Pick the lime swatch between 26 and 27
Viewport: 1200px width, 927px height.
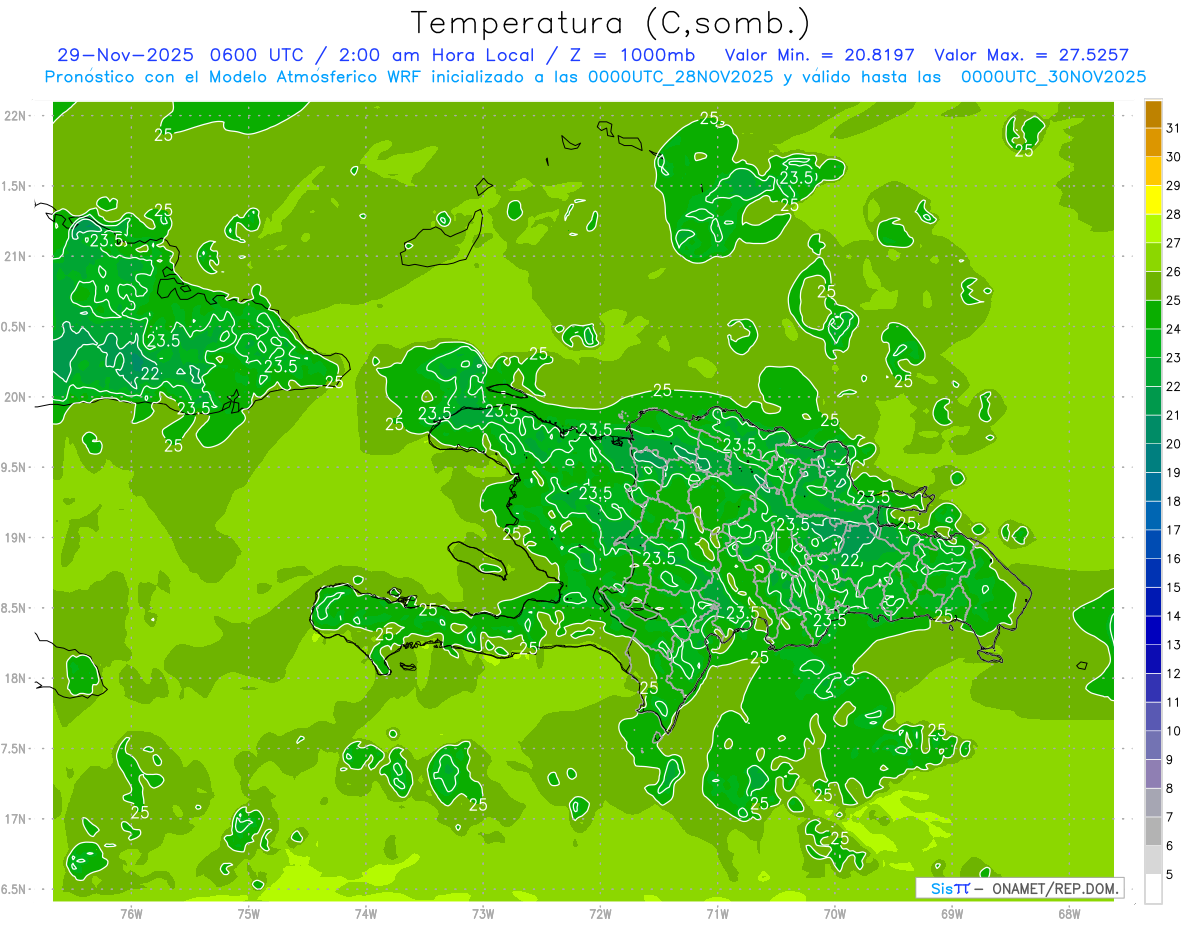tap(1153, 257)
